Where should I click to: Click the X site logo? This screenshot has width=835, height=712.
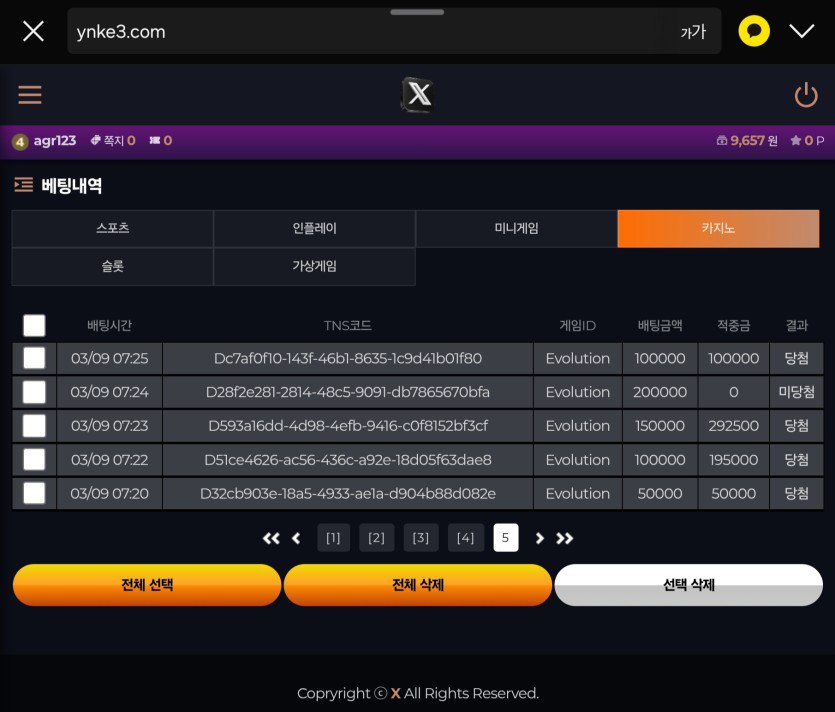[417, 95]
